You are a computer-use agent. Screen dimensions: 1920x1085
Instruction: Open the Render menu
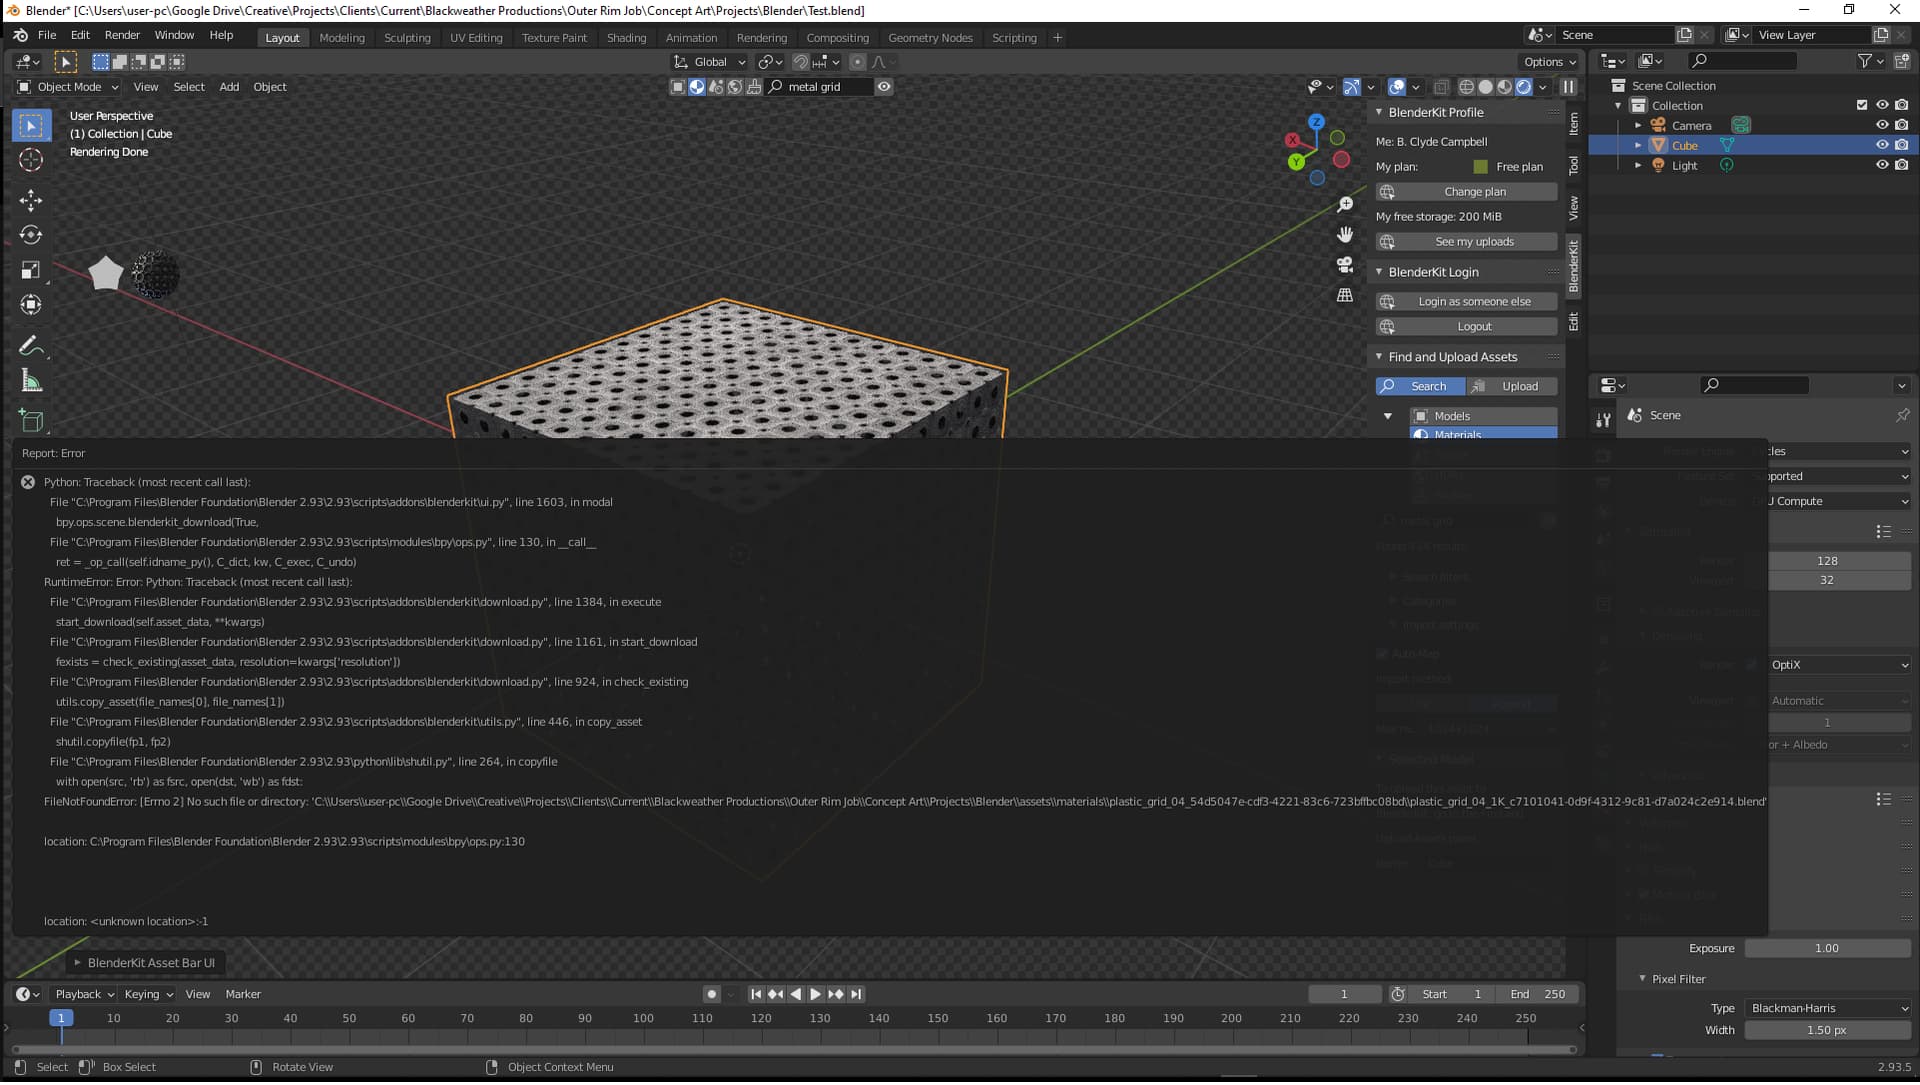tap(122, 35)
